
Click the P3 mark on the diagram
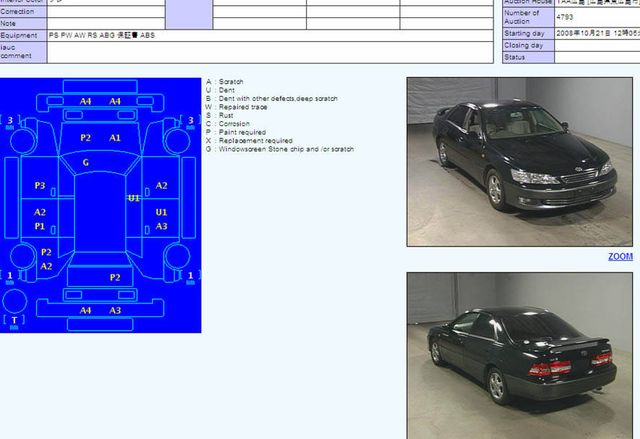(x=40, y=186)
